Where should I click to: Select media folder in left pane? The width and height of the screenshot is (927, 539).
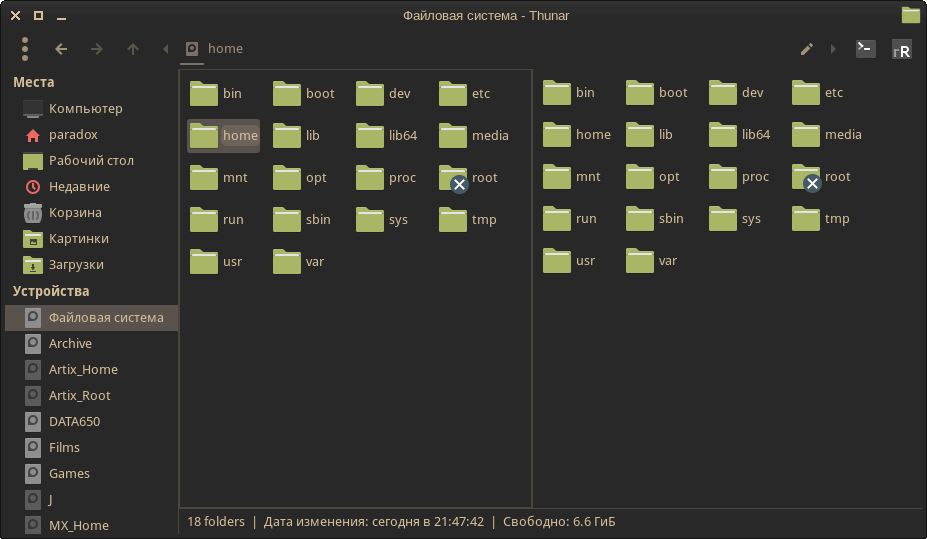[x=474, y=135]
